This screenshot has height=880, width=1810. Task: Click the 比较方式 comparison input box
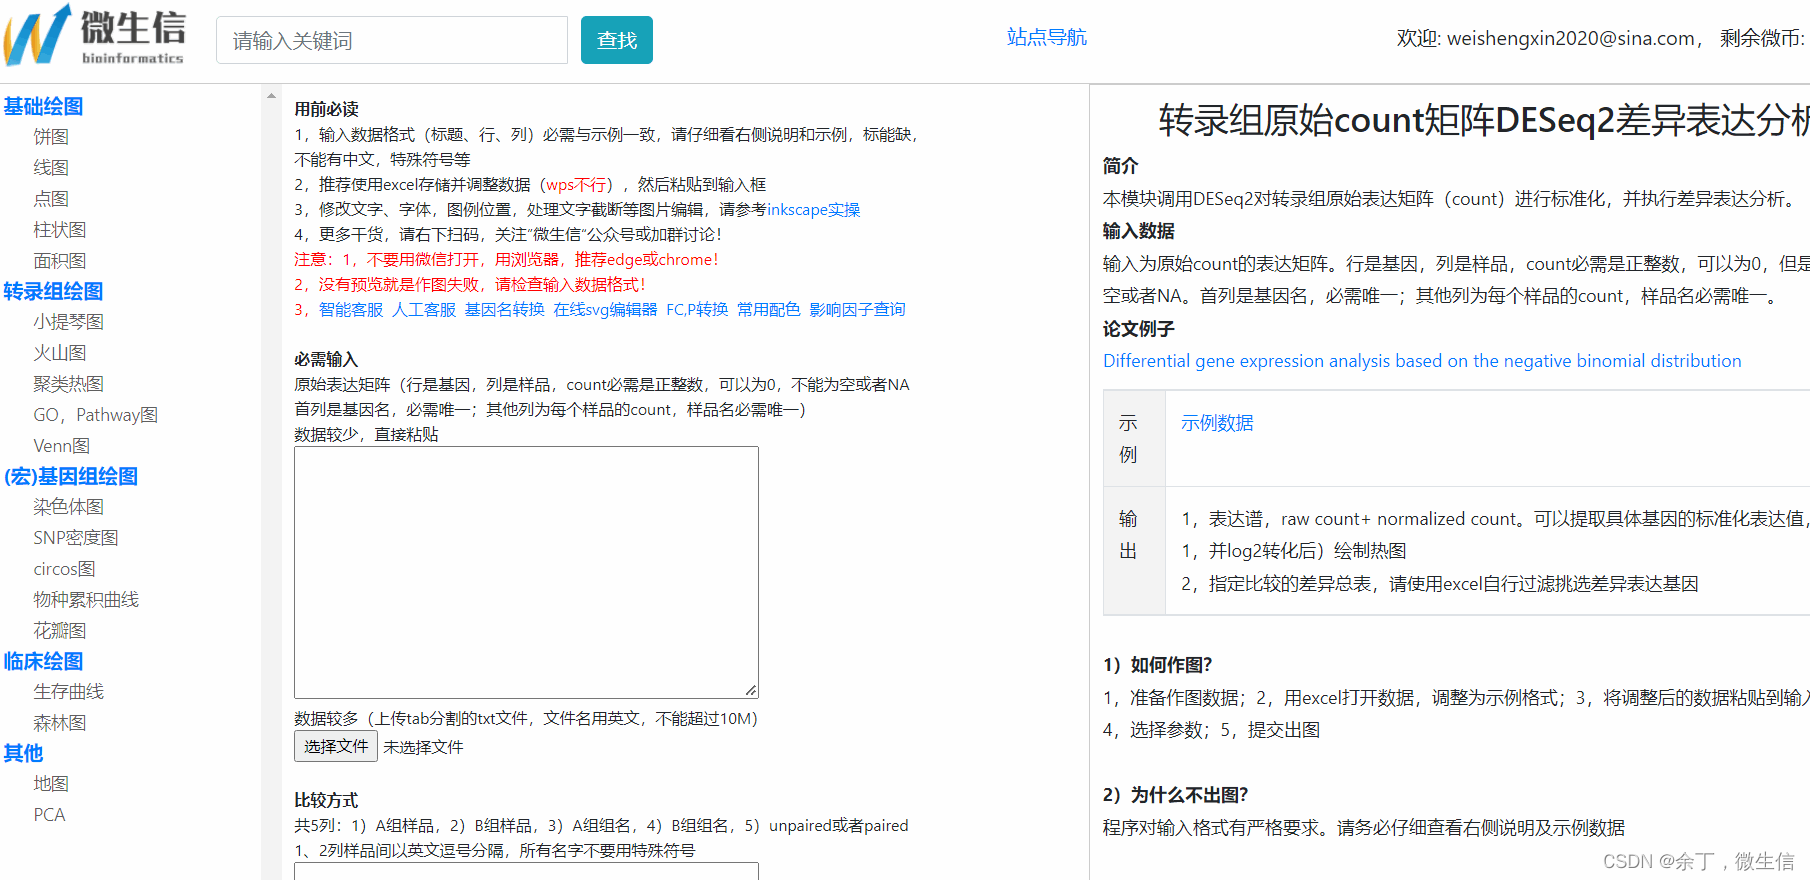point(526,871)
